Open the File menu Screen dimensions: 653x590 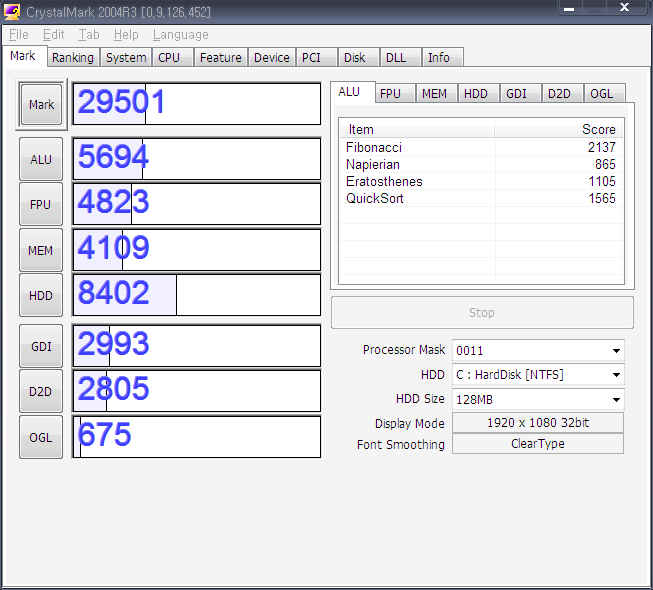tap(19, 35)
